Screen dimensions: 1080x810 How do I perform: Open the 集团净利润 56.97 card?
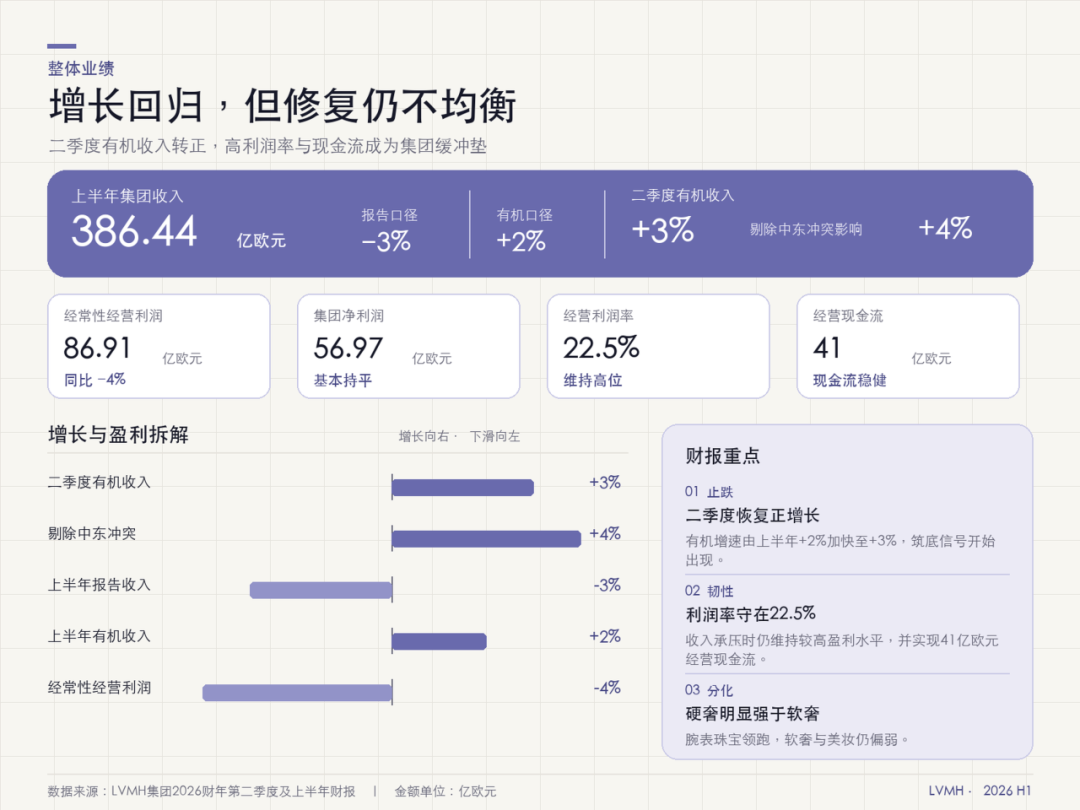[408, 346]
